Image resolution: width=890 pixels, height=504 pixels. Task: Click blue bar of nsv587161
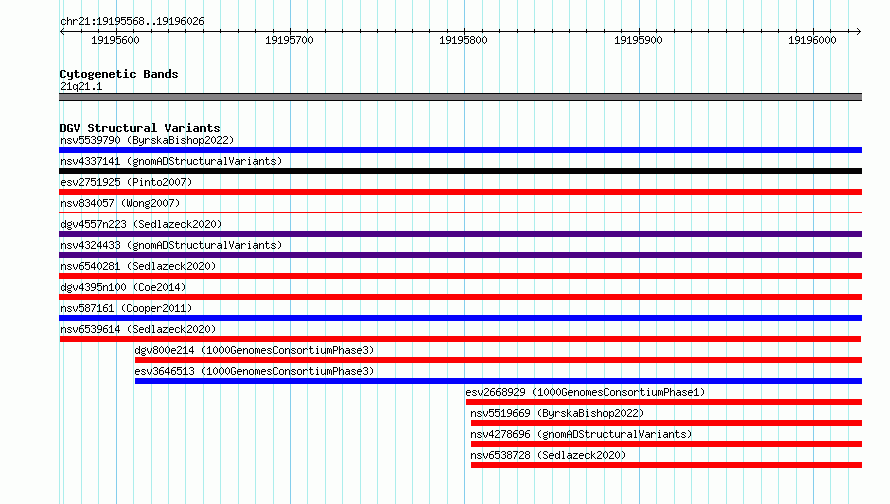(460, 318)
